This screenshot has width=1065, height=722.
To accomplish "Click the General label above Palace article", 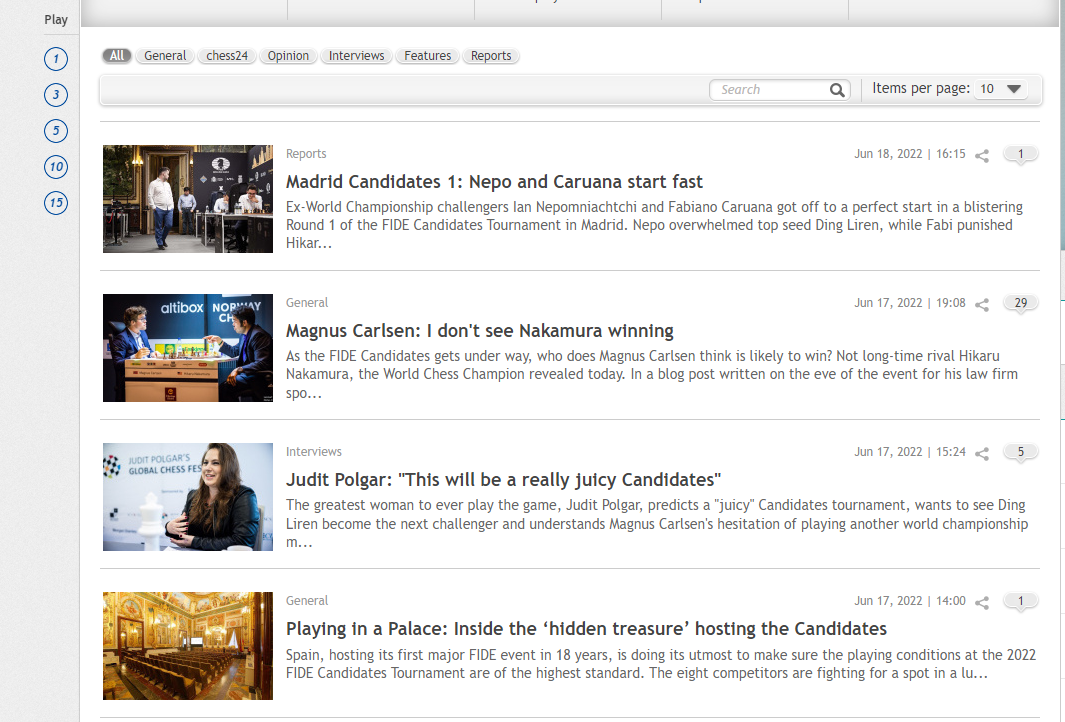I will pyautogui.click(x=307, y=600).
